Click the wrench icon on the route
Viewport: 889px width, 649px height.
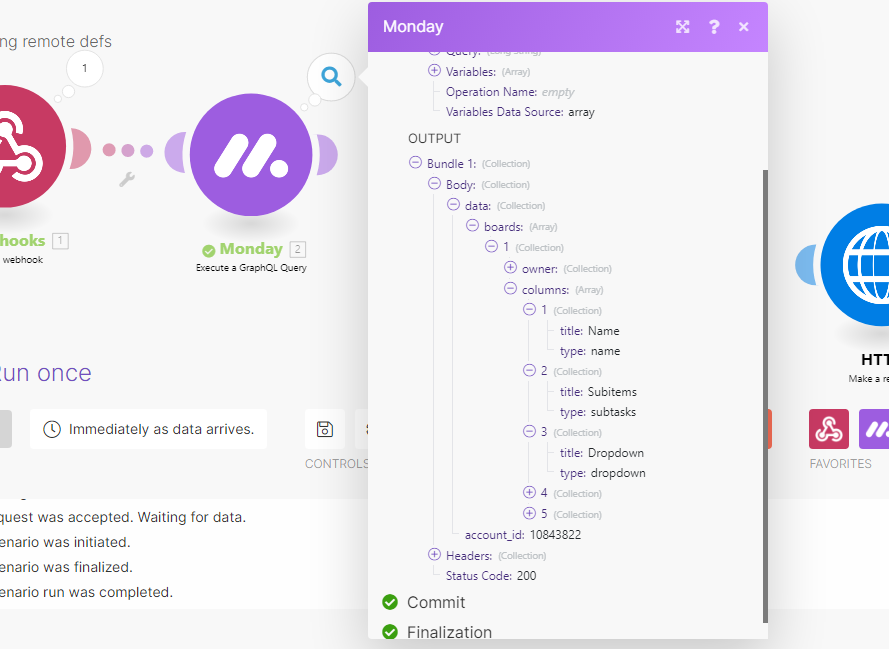click(x=127, y=179)
